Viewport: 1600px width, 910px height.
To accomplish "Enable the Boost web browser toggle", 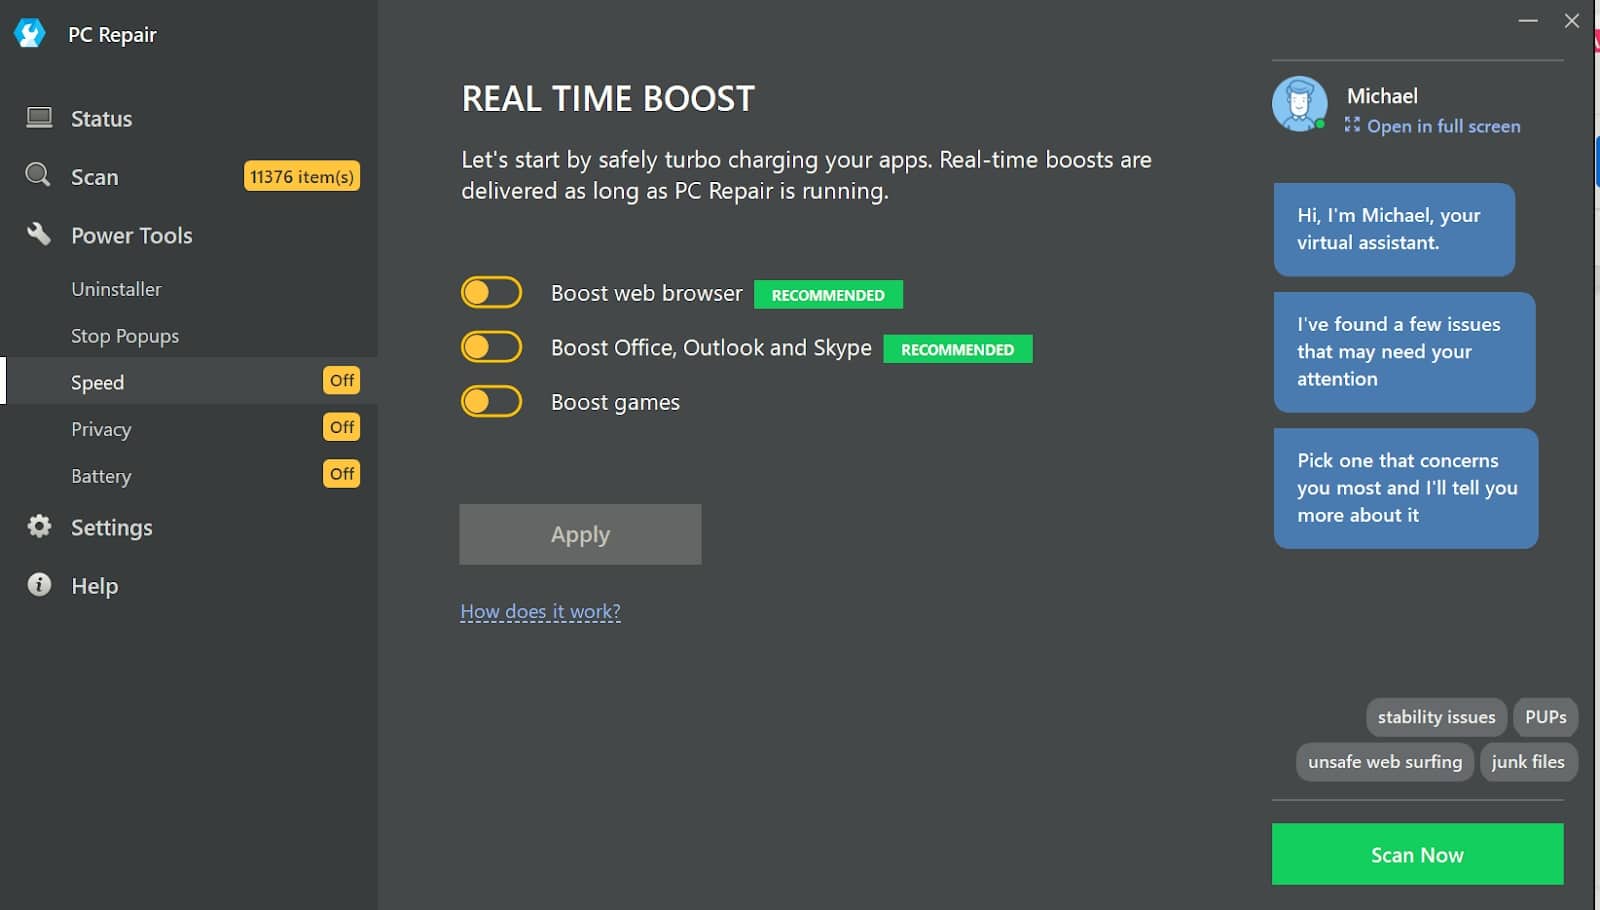I will 491,293.
